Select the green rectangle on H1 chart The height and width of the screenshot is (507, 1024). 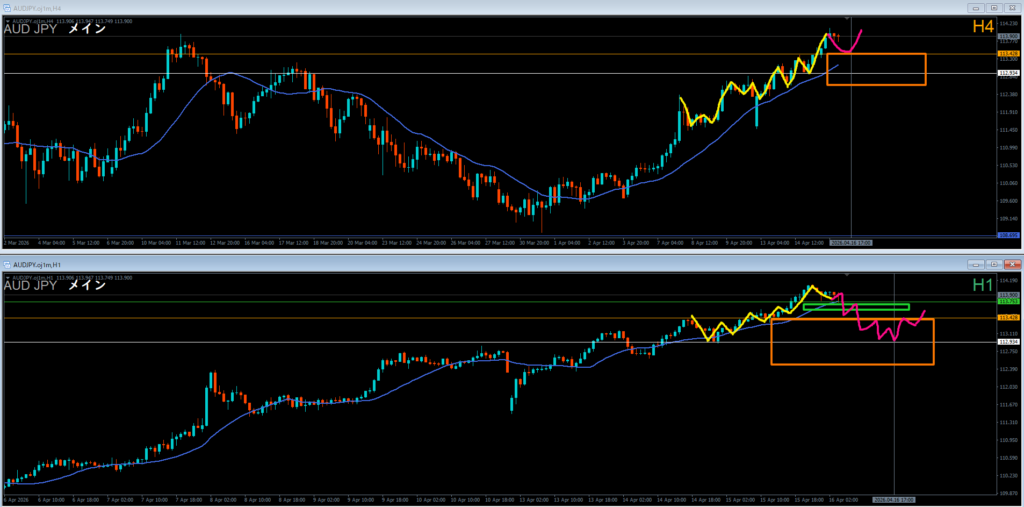[856, 306]
